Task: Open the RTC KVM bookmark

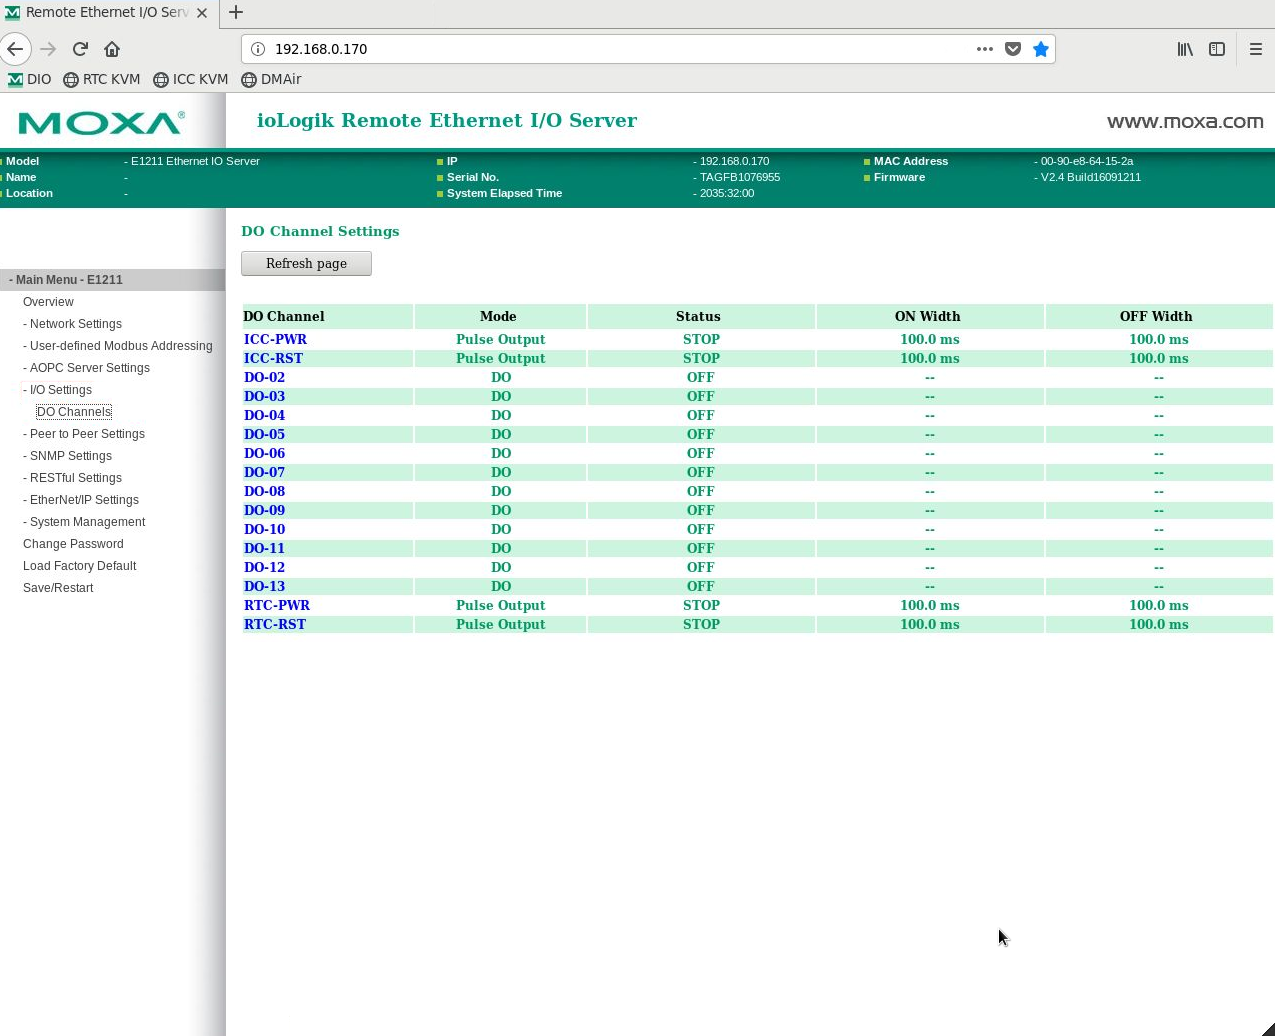Action: [102, 79]
